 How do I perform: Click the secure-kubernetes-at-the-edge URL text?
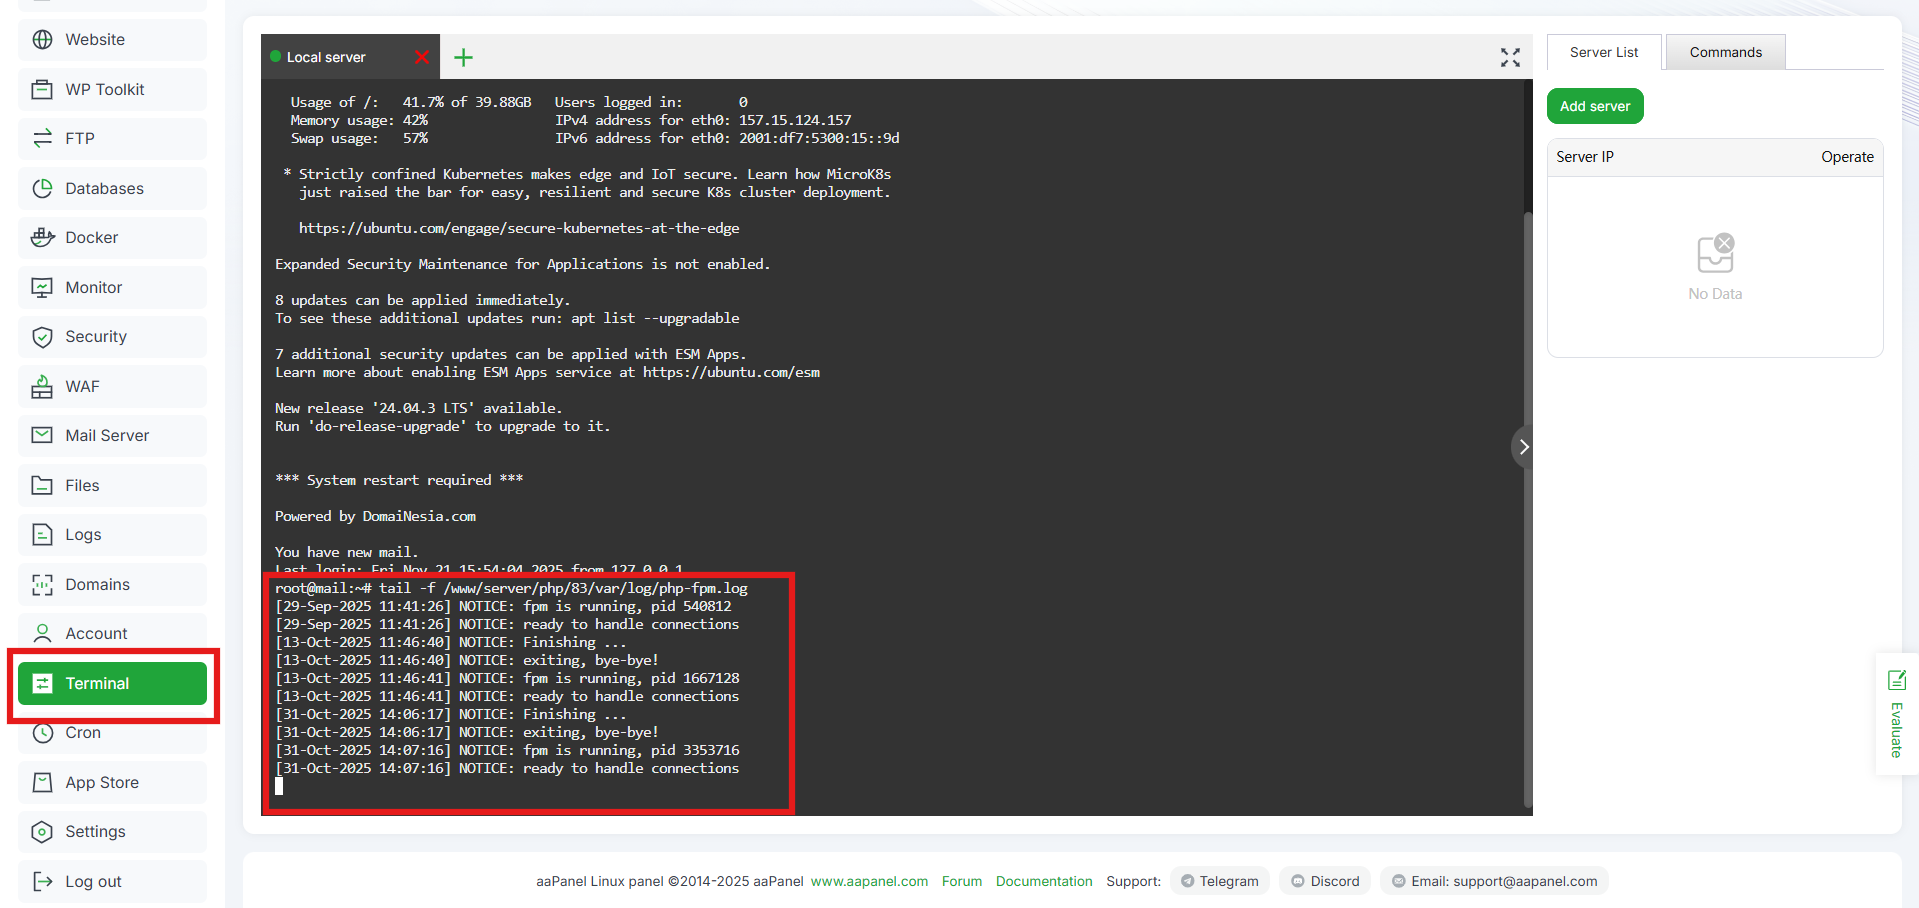coord(519,228)
